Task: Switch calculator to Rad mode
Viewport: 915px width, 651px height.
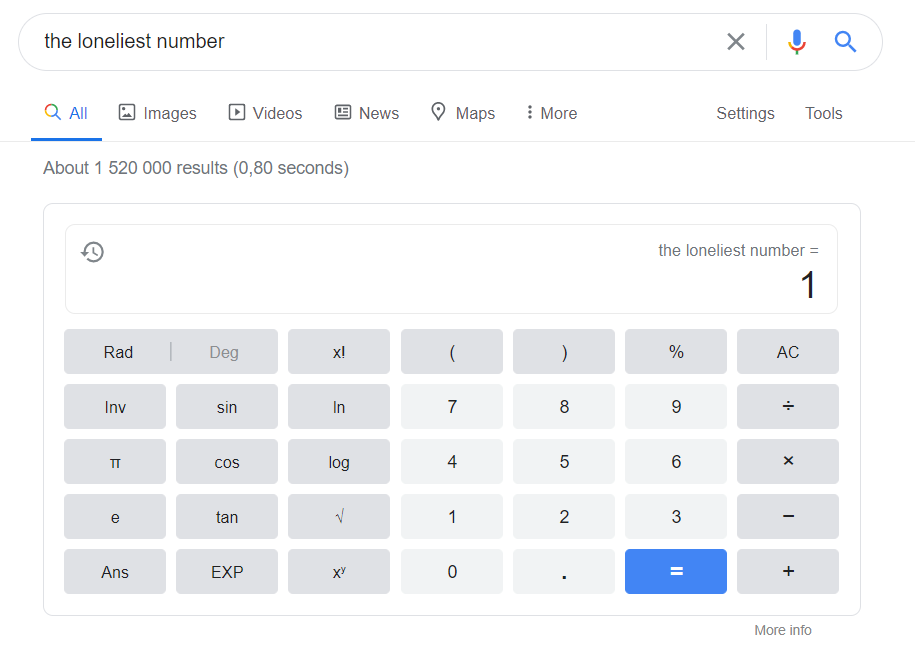Action: tap(117, 351)
